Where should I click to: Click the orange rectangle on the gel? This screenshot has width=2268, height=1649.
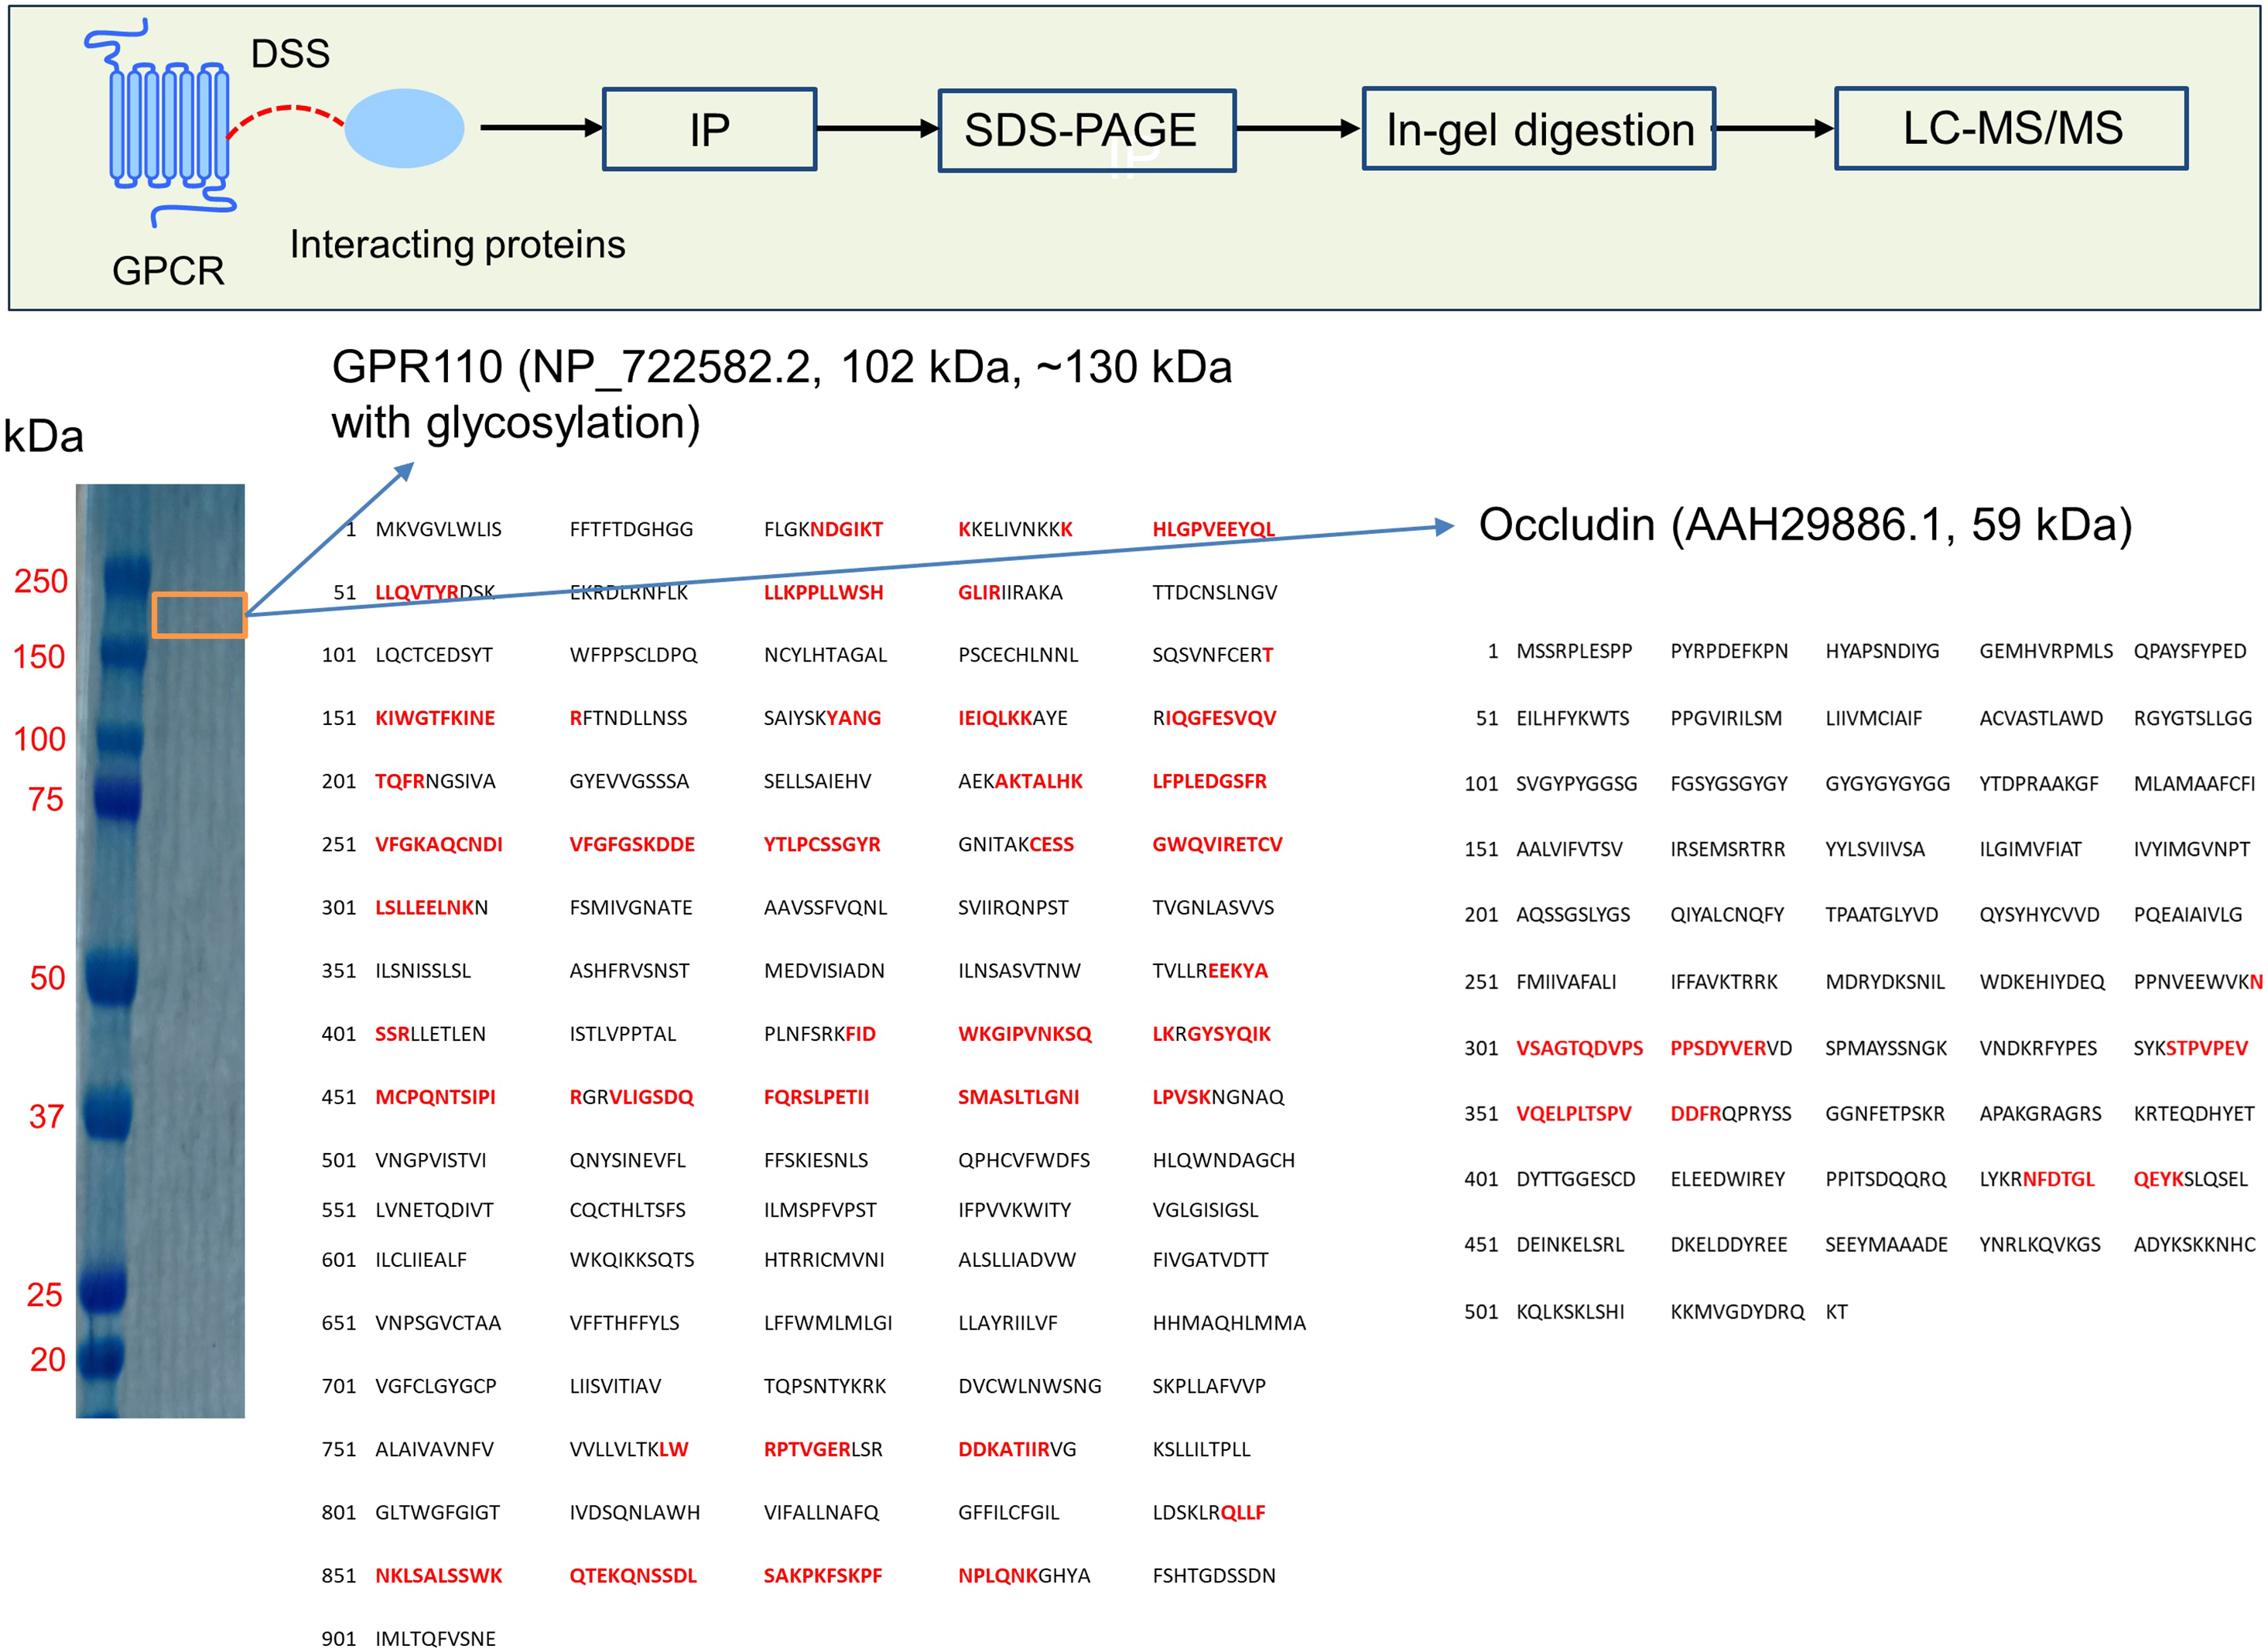tap(199, 615)
